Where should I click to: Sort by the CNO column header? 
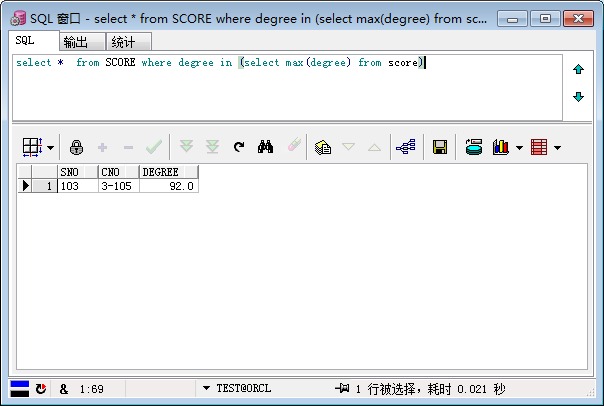pyautogui.click(x=119, y=172)
